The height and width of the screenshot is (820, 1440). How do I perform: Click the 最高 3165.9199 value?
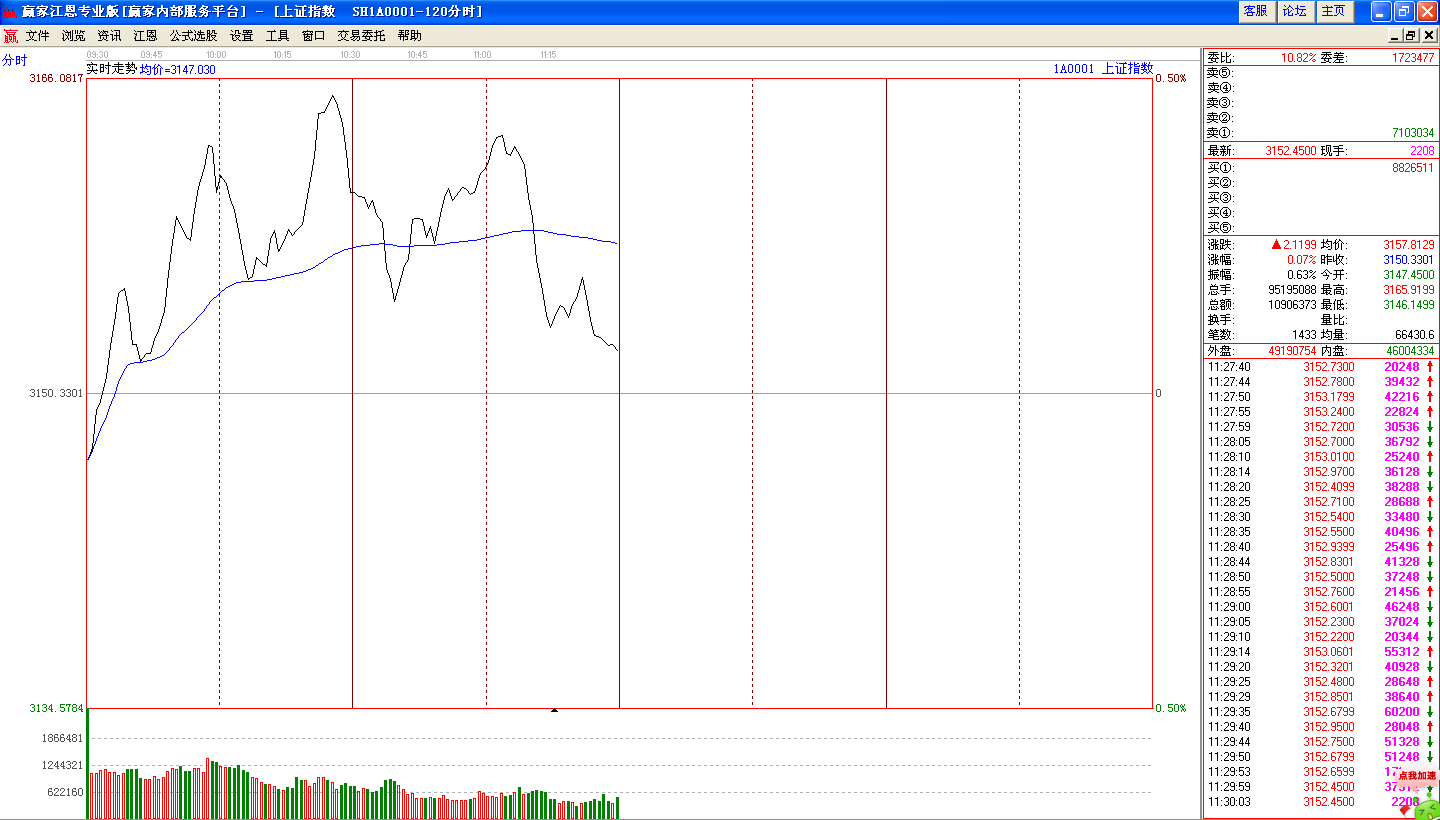click(x=1409, y=289)
